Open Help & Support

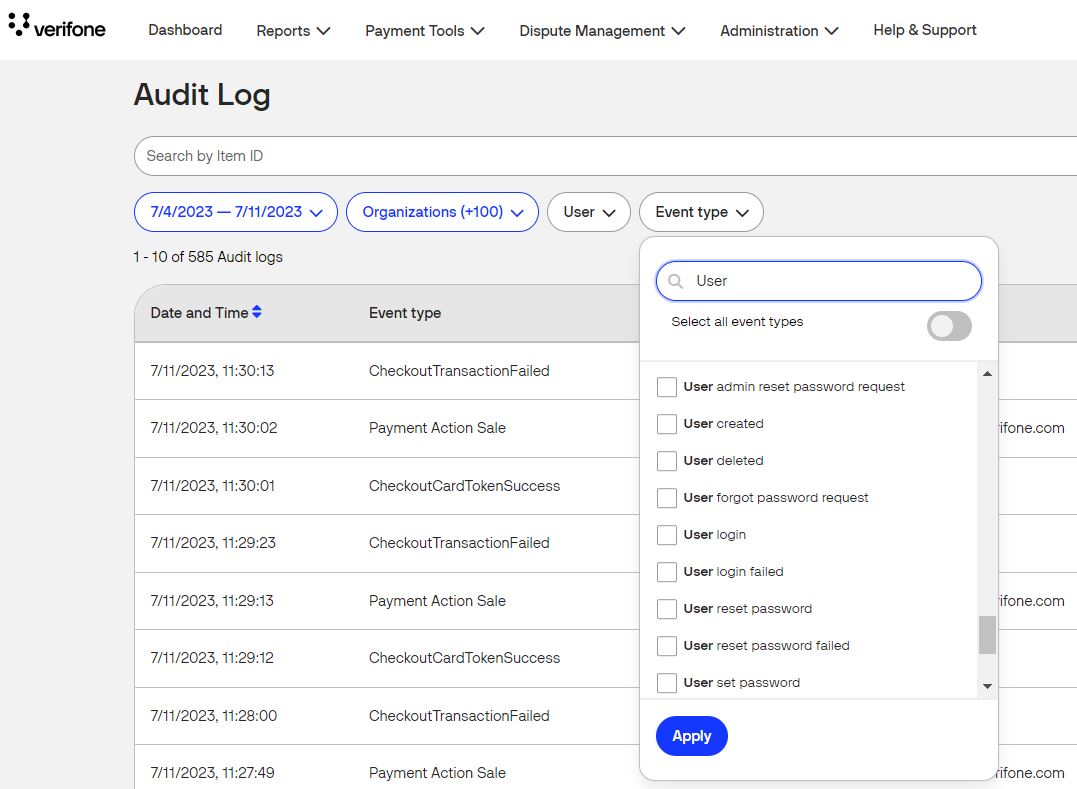[x=924, y=30]
